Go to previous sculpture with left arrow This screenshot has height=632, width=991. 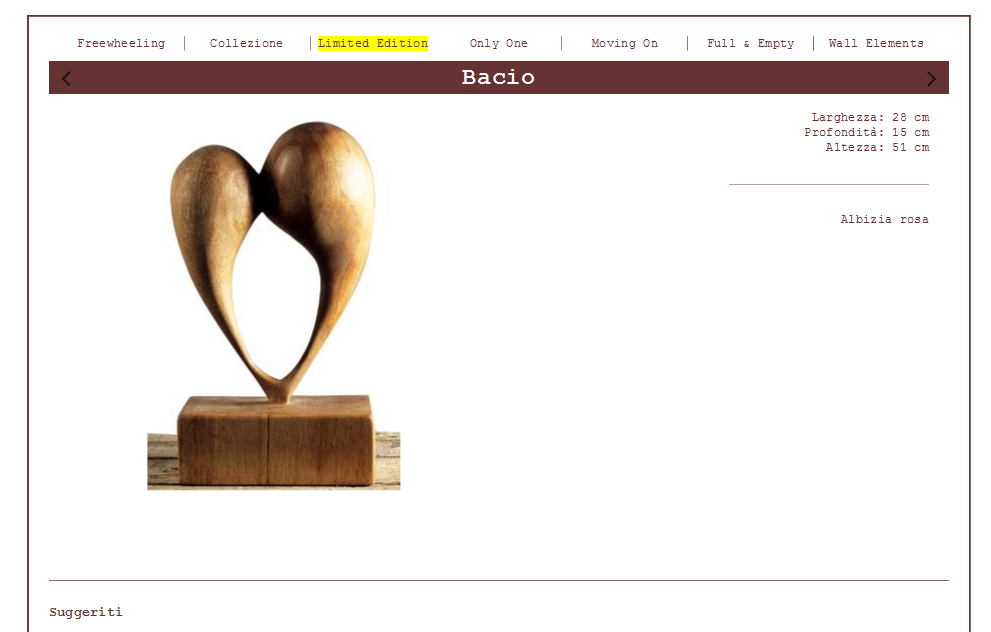pos(66,79)
